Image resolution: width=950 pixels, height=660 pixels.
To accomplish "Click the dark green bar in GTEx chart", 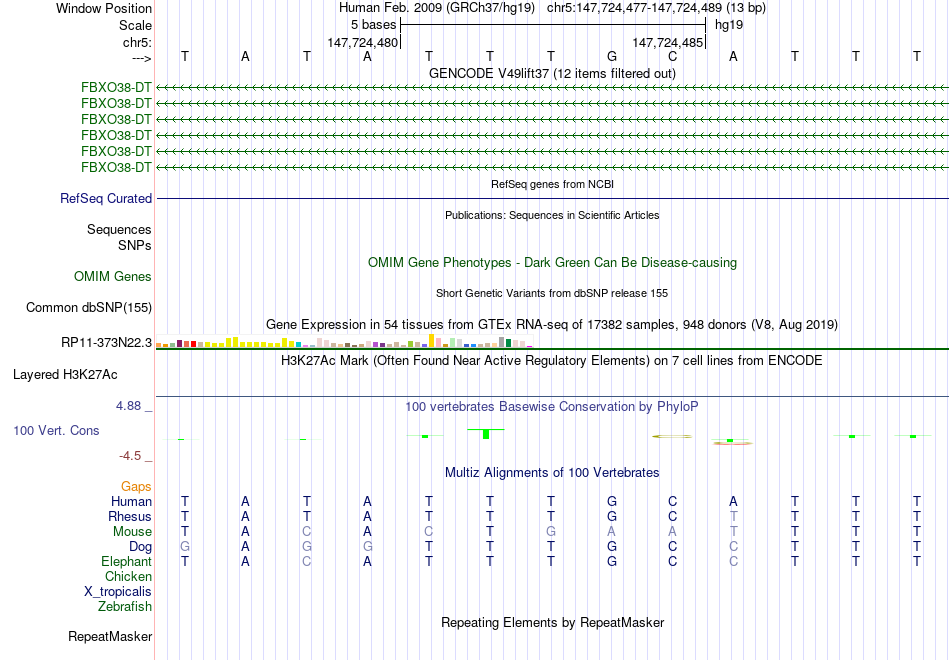I will (x=509, y=343).
